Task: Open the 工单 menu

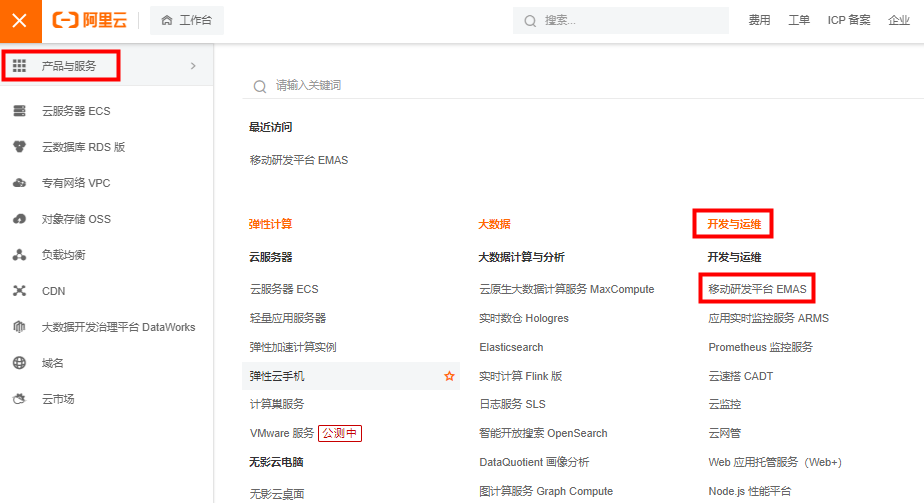Action: (x=798, y=21)
